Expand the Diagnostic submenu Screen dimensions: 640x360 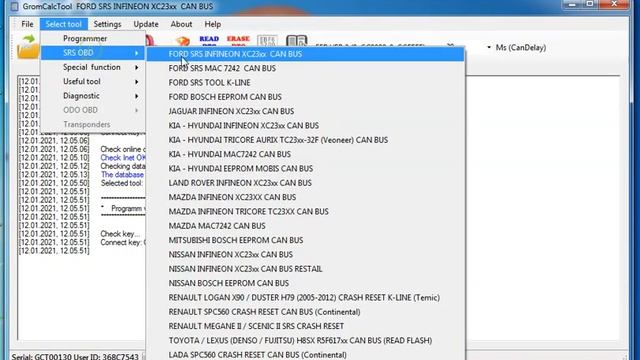click(93, 96)
